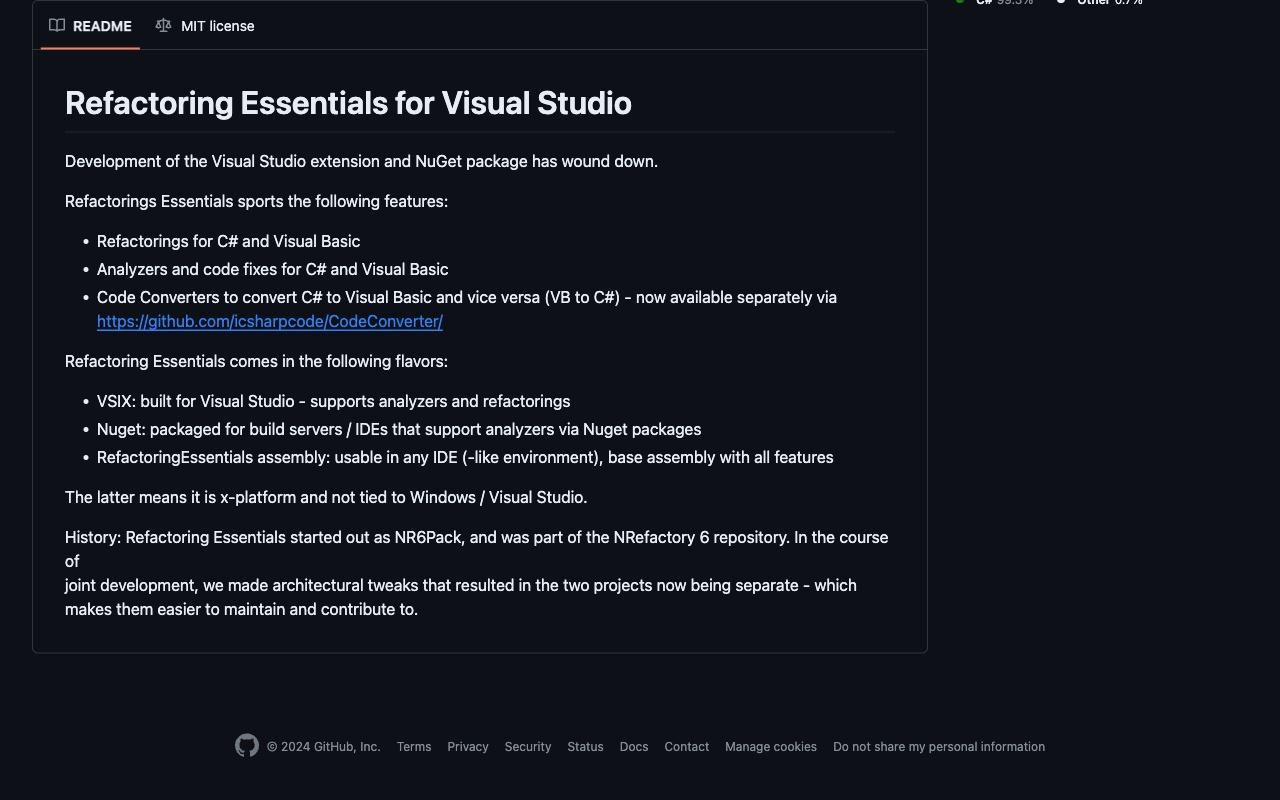Viewport: 1280px width, 800px height.
Task: Click the line 'Refactorings for C# and Visual Basic'
Action: [x=228, y=241]
